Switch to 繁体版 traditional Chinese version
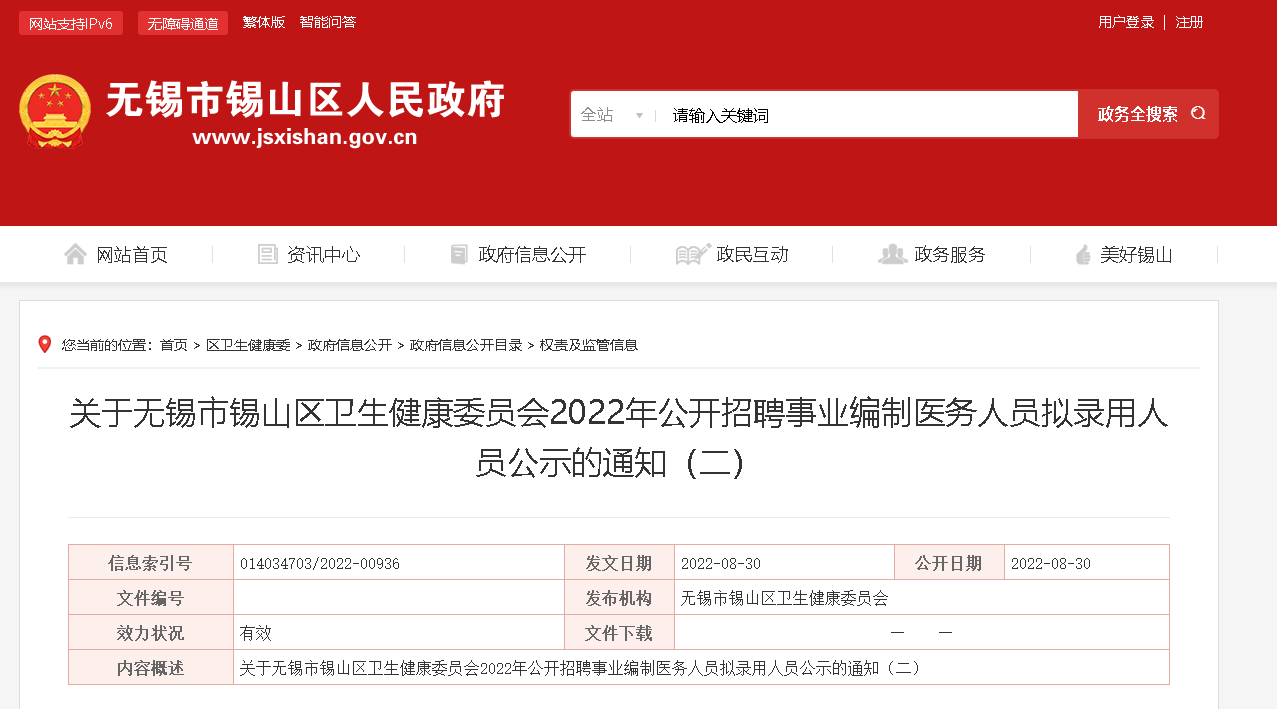Screen dimensions: 1277x709 tap(263, 22)
